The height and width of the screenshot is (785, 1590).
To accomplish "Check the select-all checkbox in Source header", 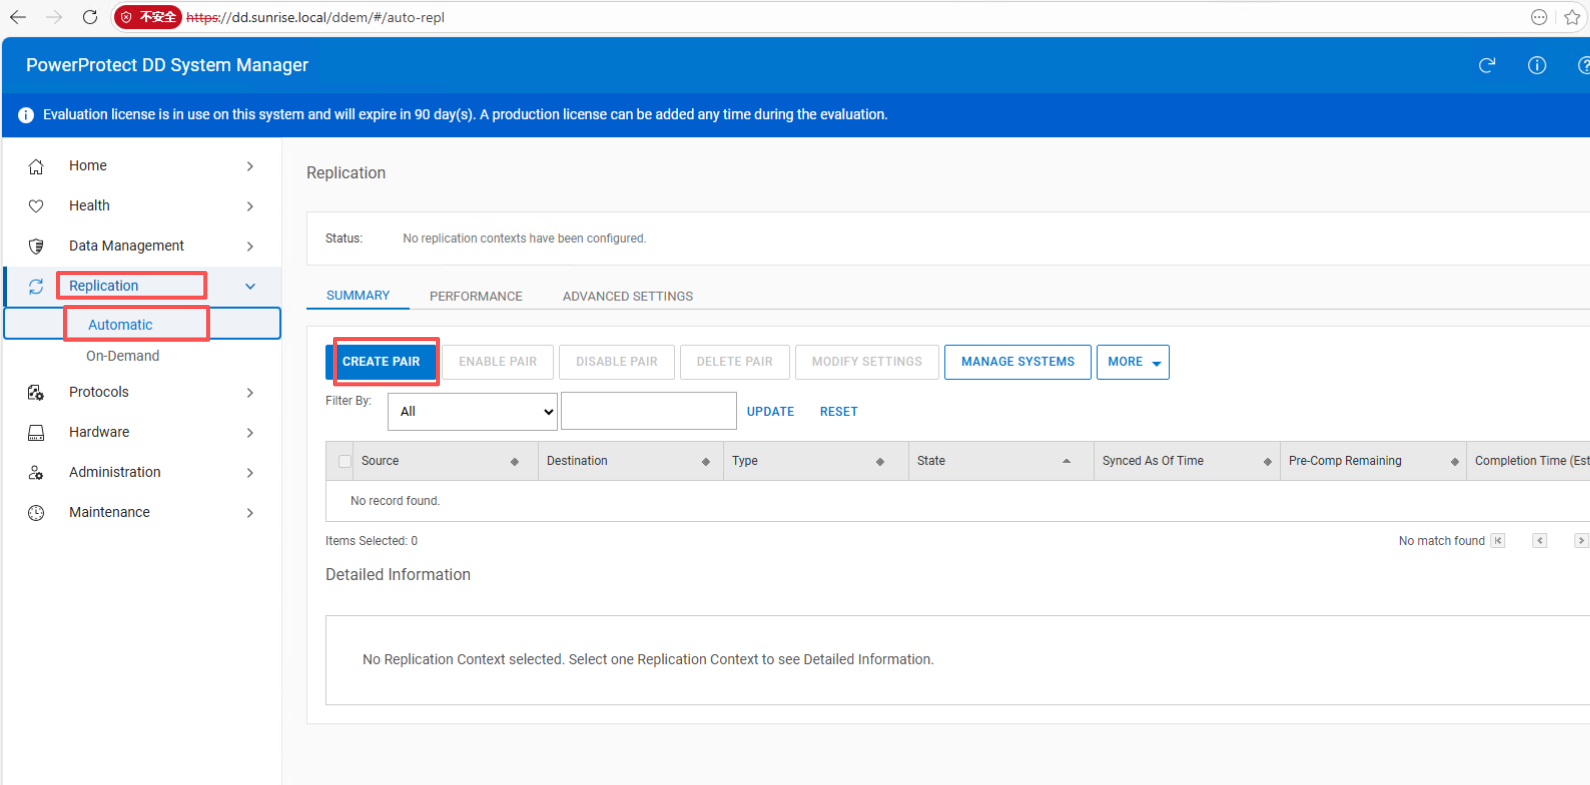I will pyautogui.click(x=345, y=461).
